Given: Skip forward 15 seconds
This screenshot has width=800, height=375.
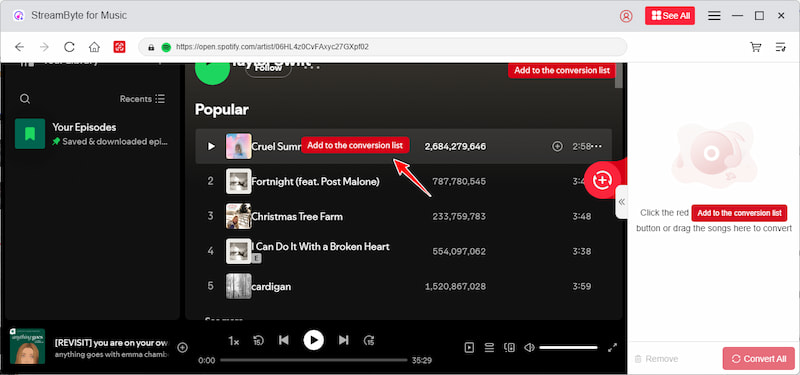Looking at the screenshot, I should coord(369,340).
